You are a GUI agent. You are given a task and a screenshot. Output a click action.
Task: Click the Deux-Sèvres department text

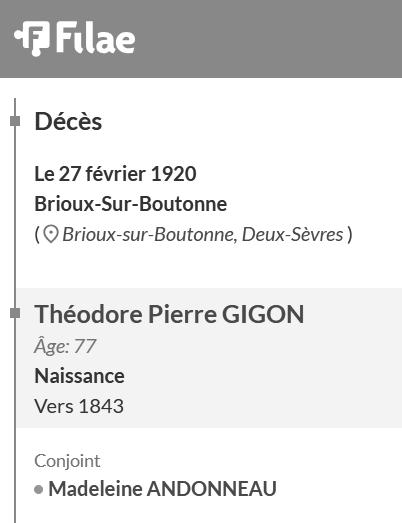(x=292, y=234)
